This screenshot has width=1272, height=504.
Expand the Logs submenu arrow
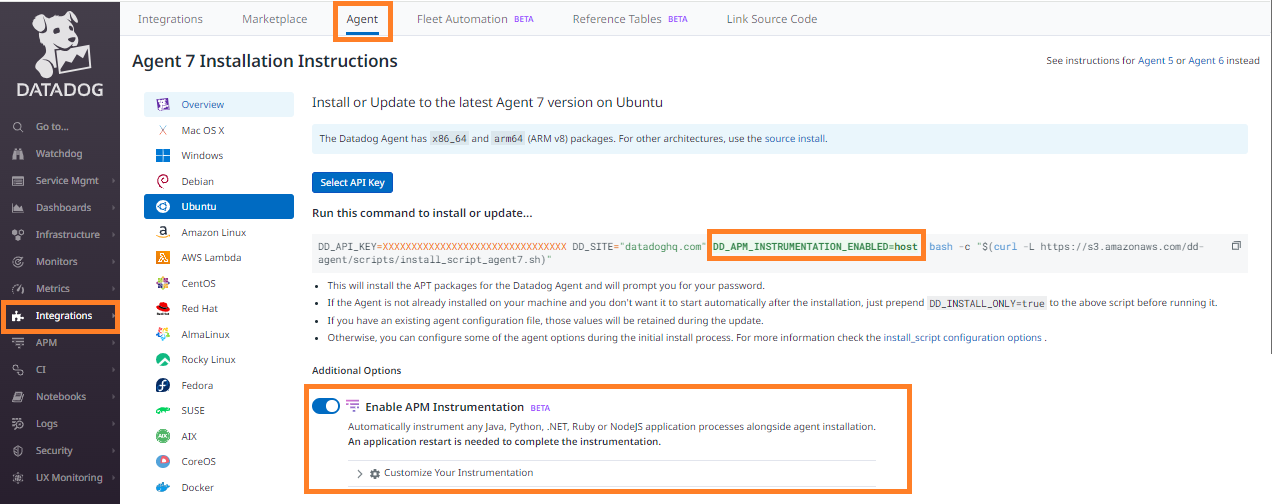[113, 424]
